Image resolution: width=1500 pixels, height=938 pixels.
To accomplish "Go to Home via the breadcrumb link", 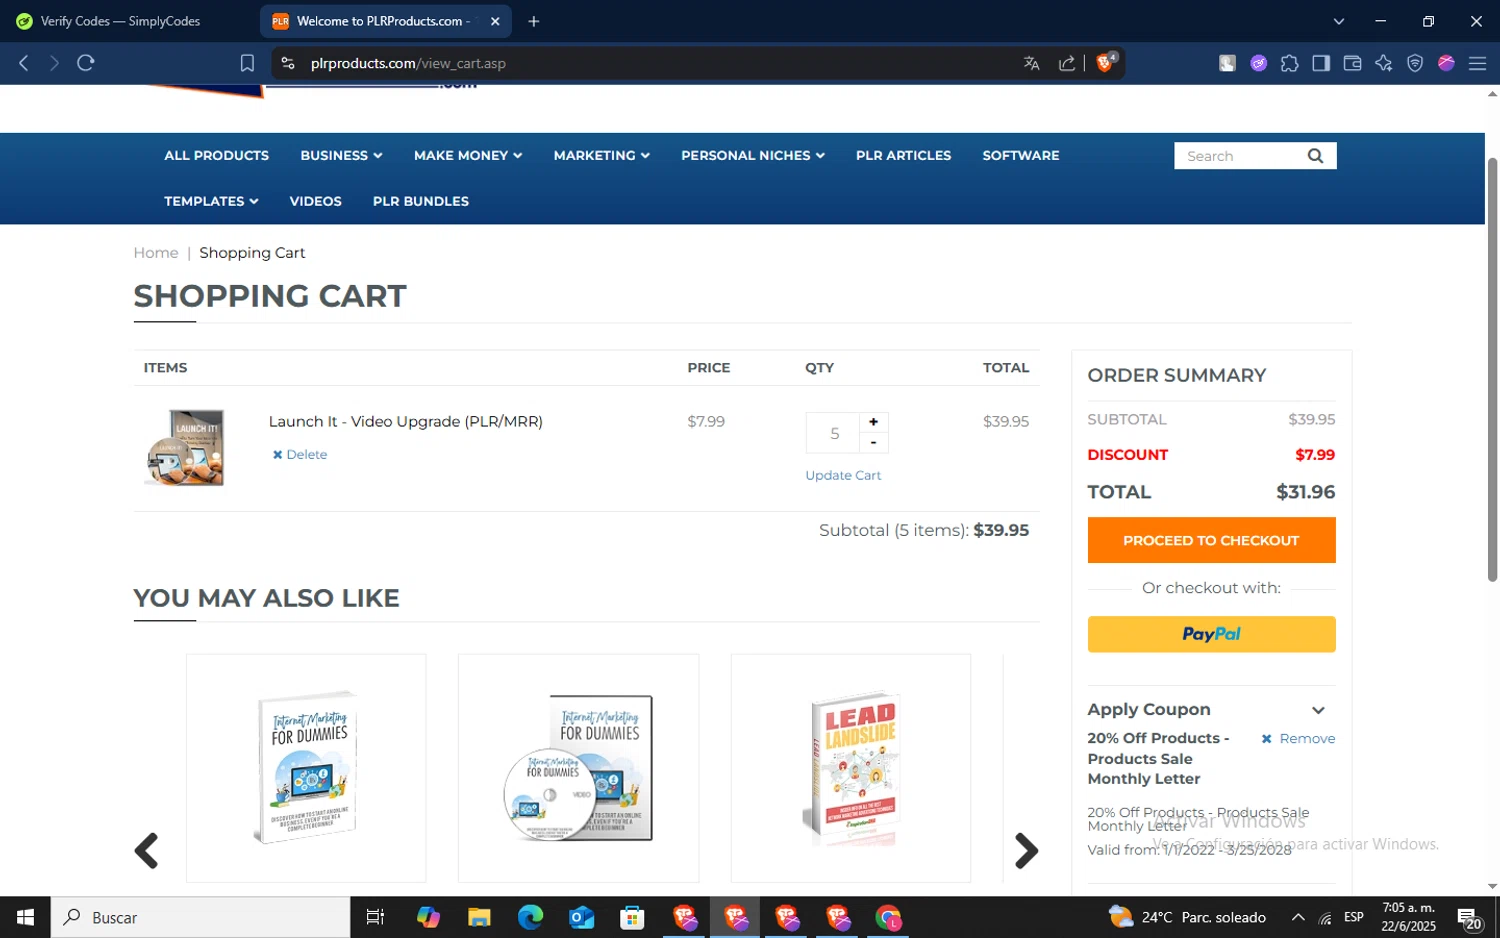I will pos(156,253).
